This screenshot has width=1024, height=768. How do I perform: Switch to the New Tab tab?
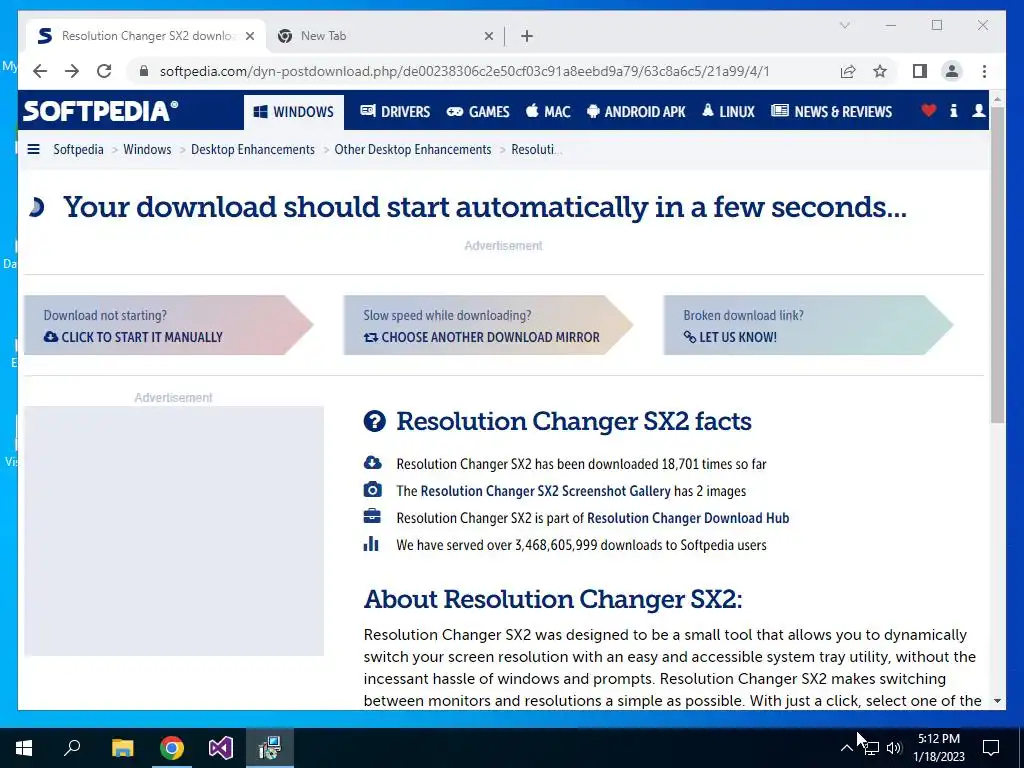pyautogui.click(x=385, y=36)
